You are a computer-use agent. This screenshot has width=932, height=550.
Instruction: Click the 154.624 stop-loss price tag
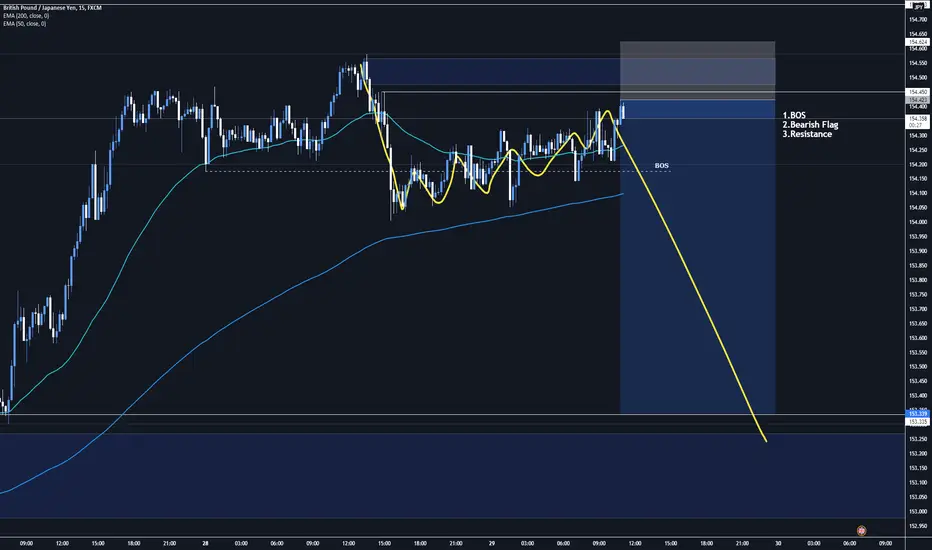point(918,42)
